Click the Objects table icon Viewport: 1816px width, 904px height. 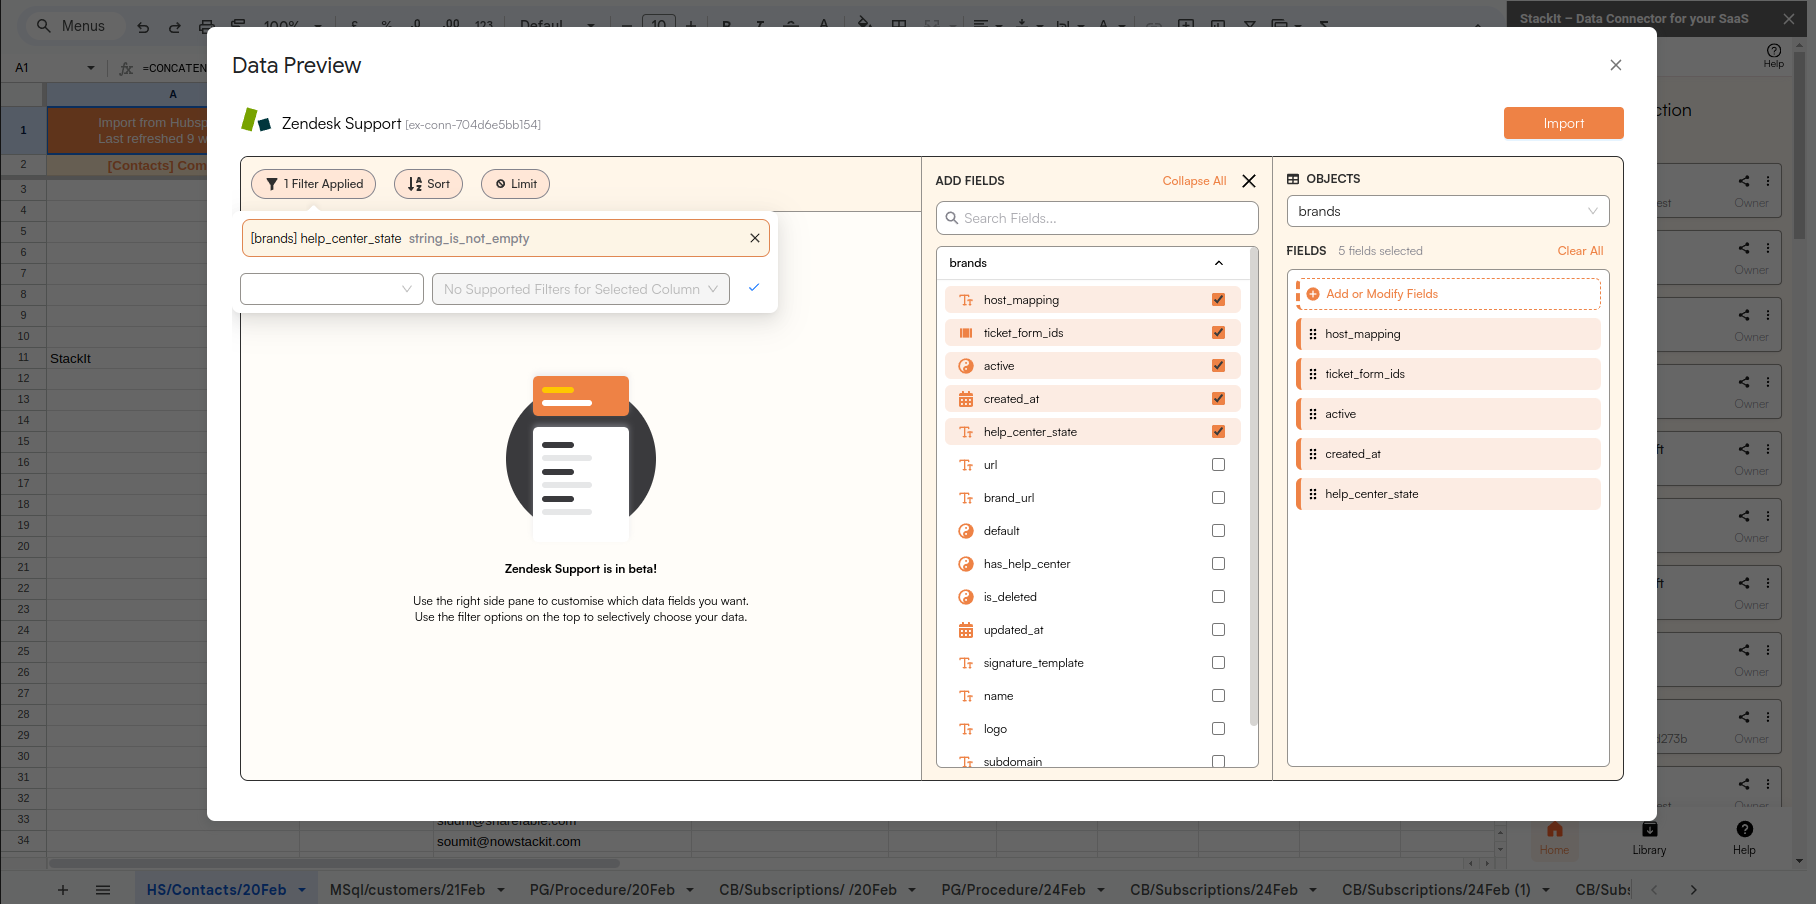[1293, 179]
